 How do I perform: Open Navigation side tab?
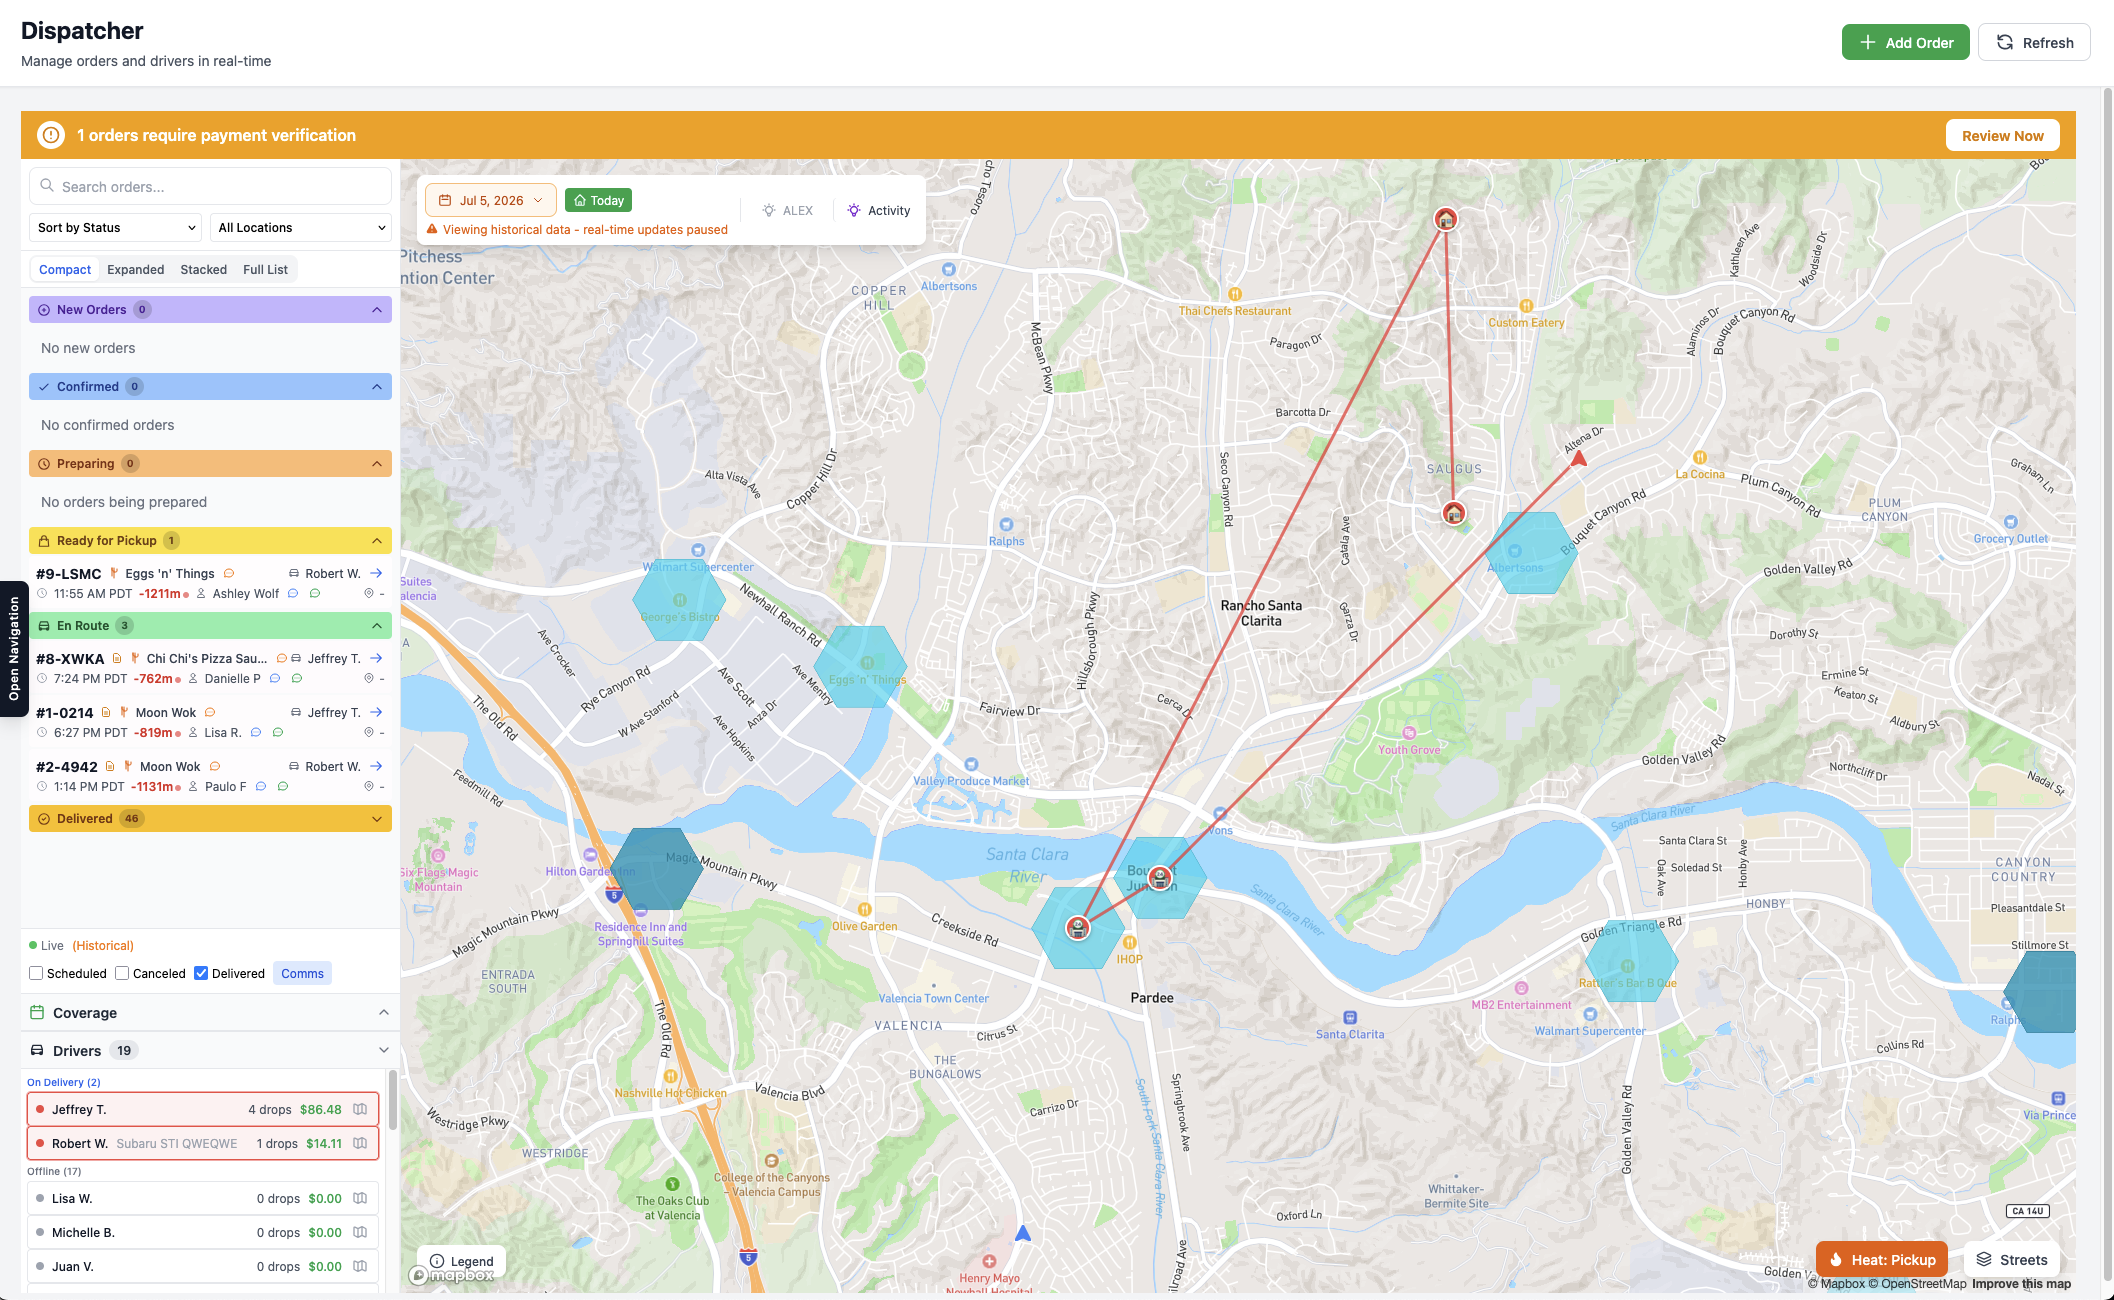coord(14,649)
